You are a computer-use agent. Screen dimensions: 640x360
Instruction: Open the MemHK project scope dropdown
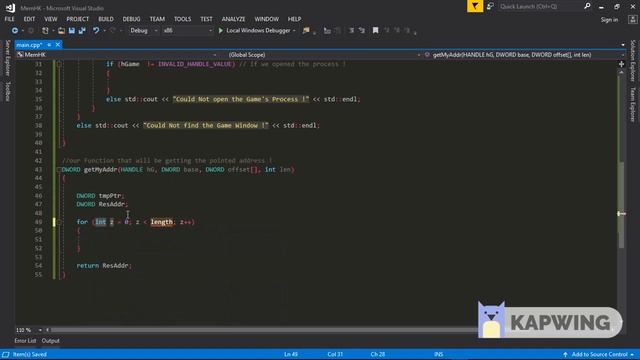(x=116, y=55)
